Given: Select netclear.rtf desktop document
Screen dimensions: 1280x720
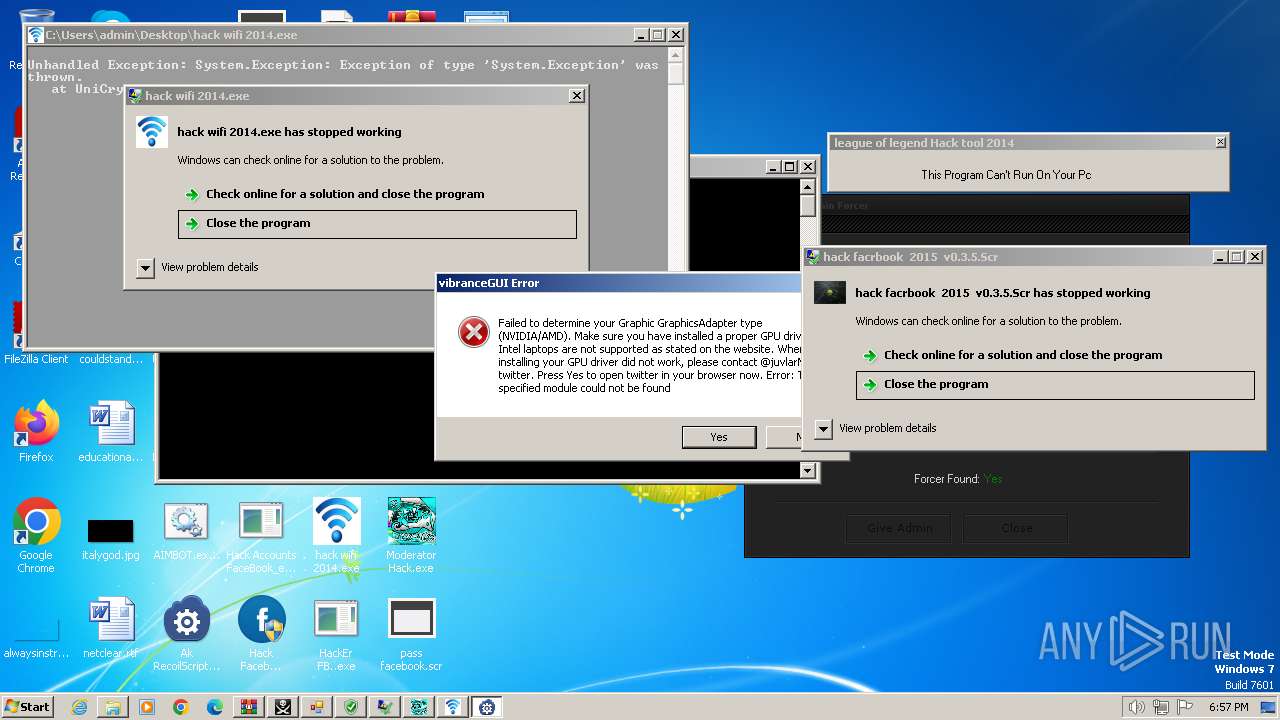Looking at the screenshot, I should coord(111,629).
